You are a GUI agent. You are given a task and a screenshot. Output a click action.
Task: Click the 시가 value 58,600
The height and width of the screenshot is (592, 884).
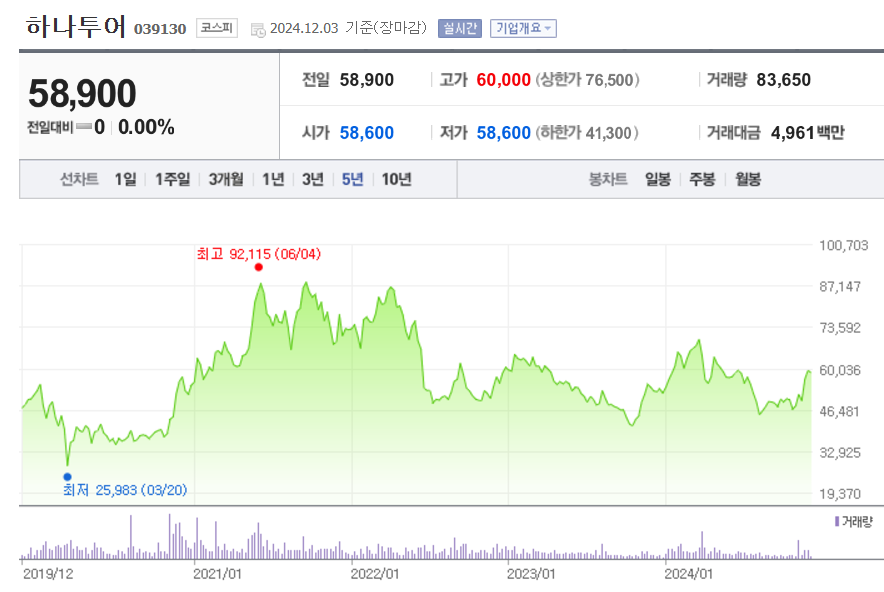click(366, 133)
